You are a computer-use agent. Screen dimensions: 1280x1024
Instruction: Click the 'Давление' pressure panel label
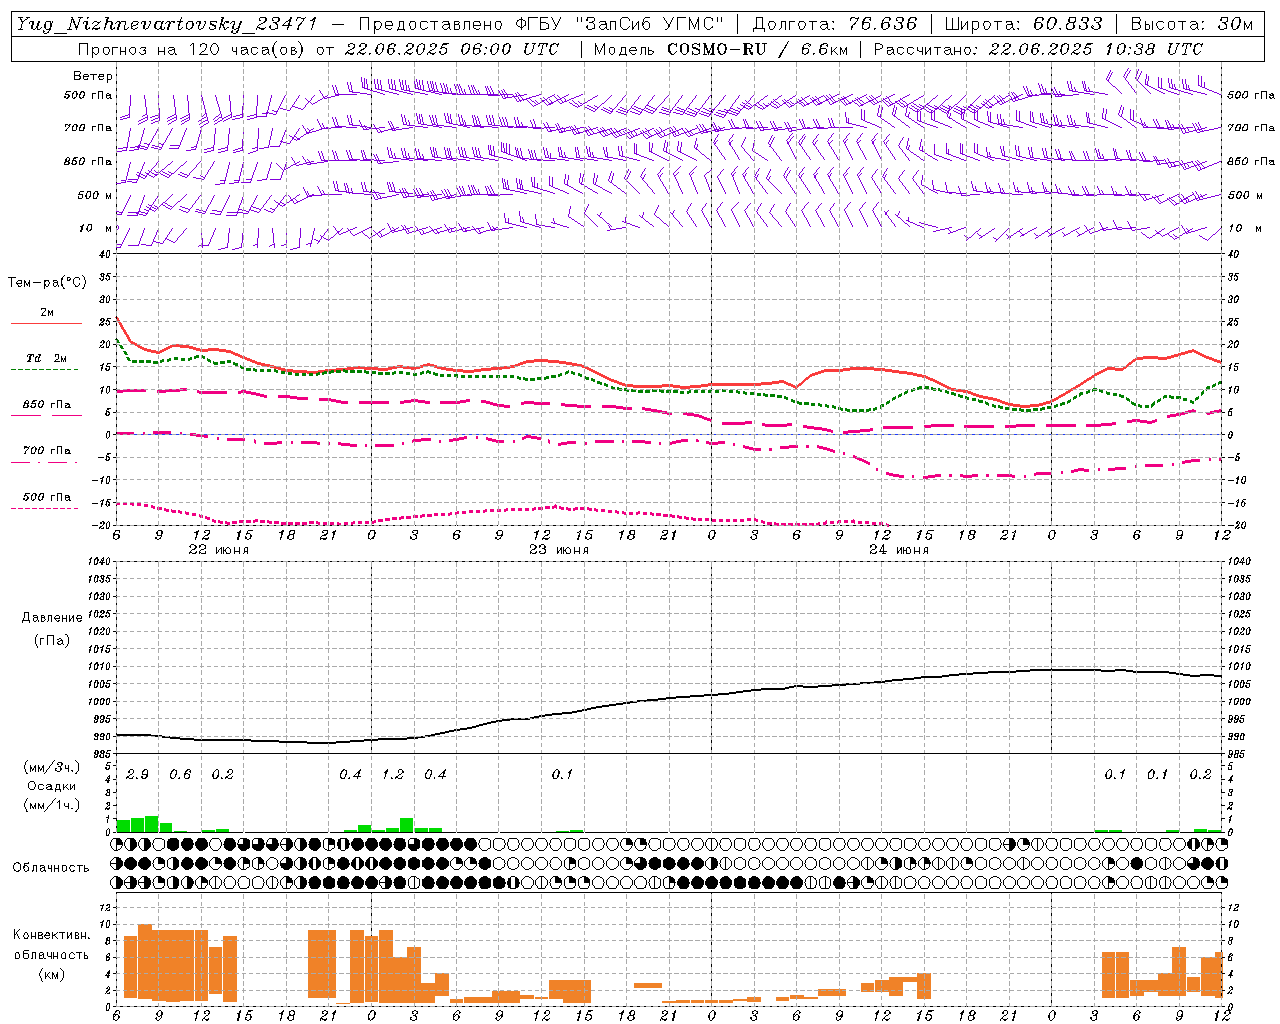(52, 618)
